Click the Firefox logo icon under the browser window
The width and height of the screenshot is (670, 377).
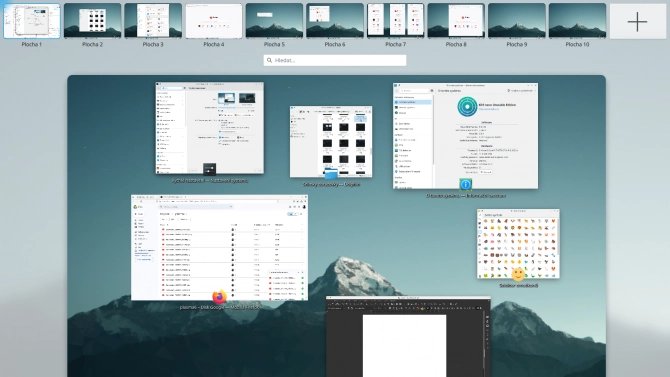(219, 296)
